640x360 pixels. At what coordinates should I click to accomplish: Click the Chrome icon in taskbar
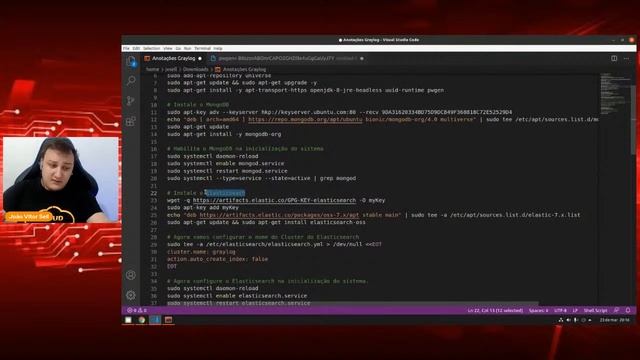click(x=142, y=320)
